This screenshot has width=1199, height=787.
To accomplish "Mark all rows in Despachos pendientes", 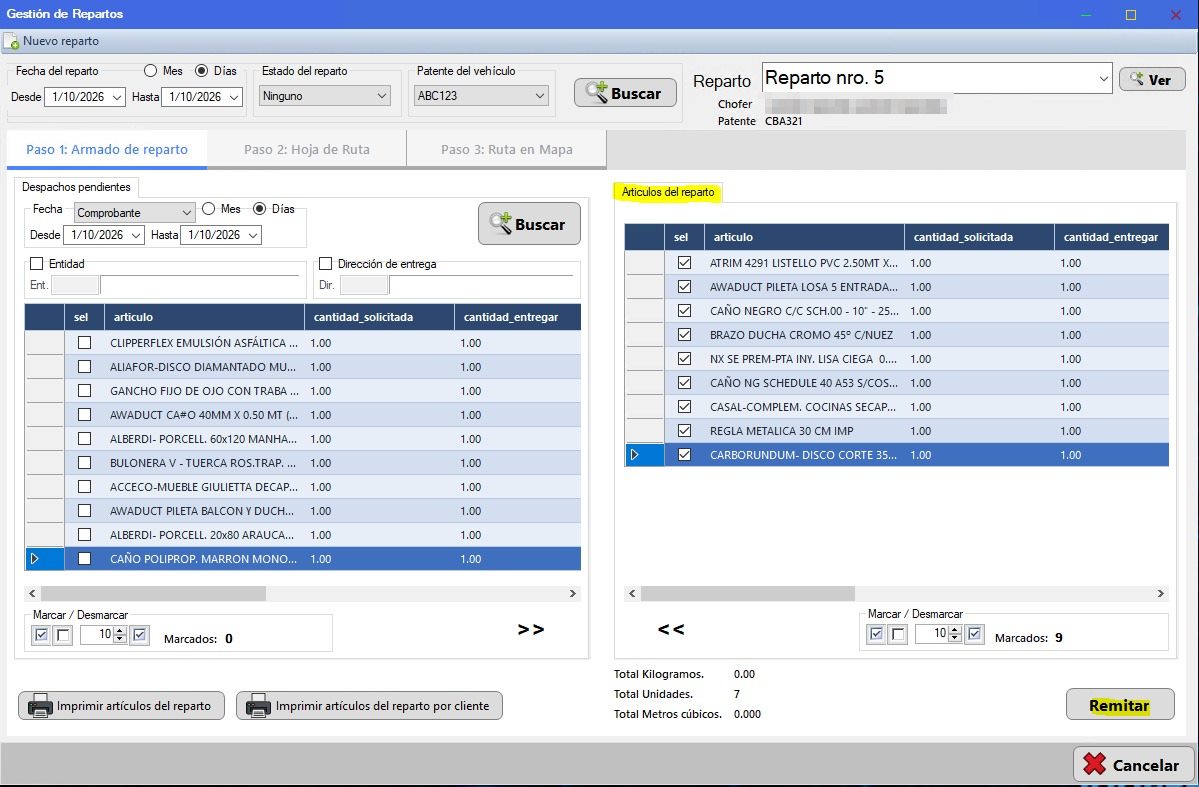I will coord(41,635).
